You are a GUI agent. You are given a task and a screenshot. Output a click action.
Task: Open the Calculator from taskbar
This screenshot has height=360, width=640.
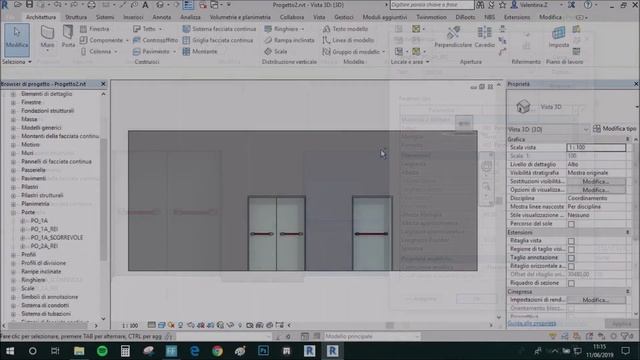(x=125, y=351)
